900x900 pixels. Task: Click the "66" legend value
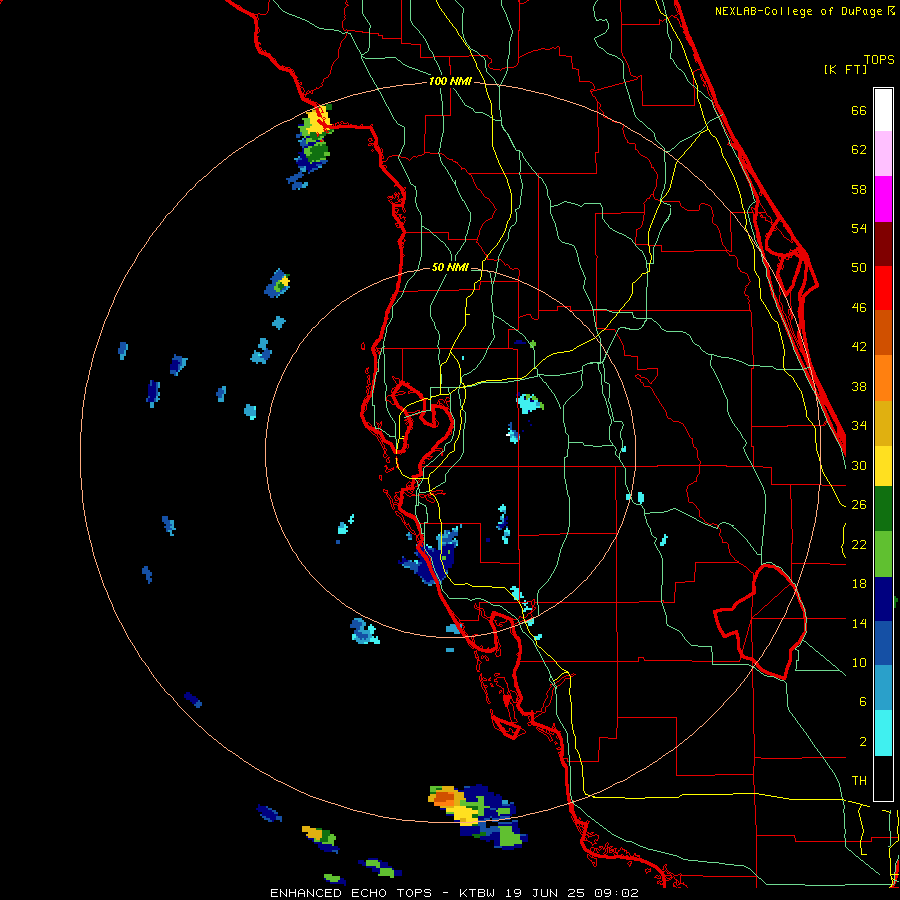(x=859, y=111)
